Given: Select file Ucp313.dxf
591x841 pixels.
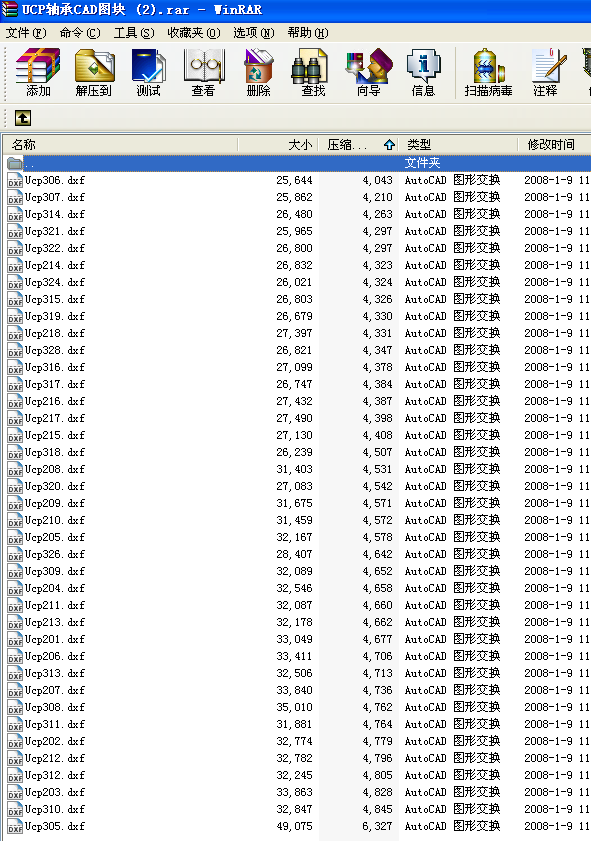Looking at the screenshot, I should coord(55,673).
